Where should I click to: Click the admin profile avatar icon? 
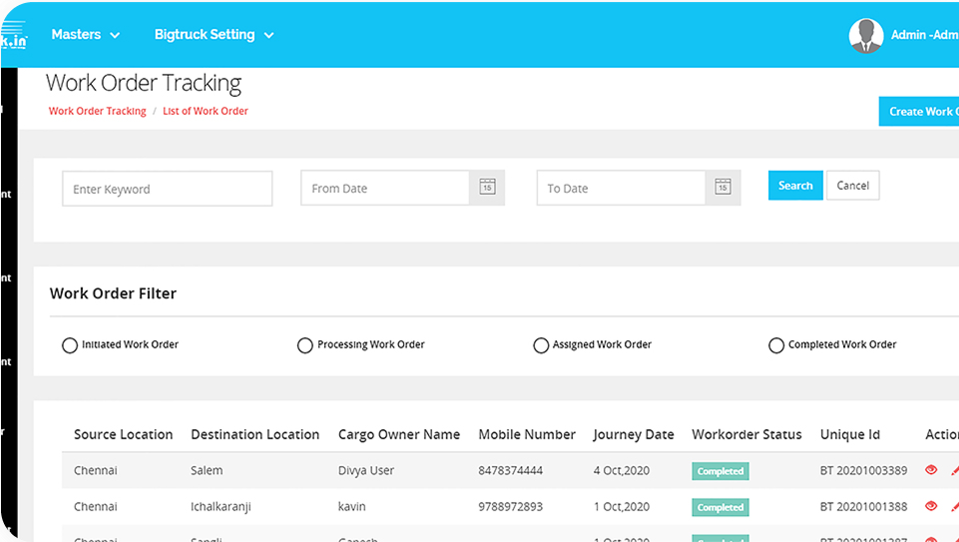(x=865, y=35)
